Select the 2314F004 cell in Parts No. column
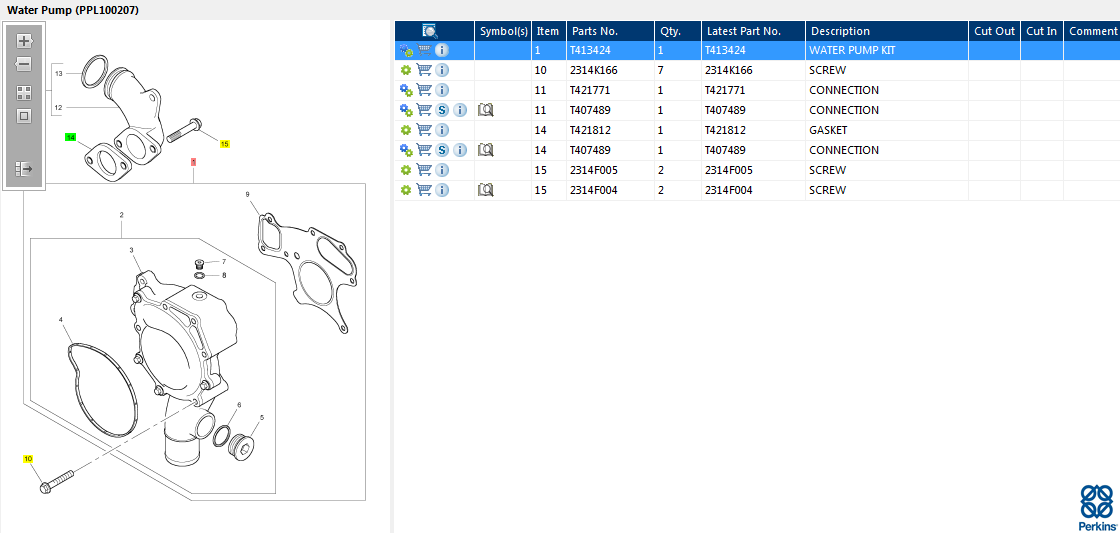Viewport: 1120px width, 533px height. click(x=611, y=190)
